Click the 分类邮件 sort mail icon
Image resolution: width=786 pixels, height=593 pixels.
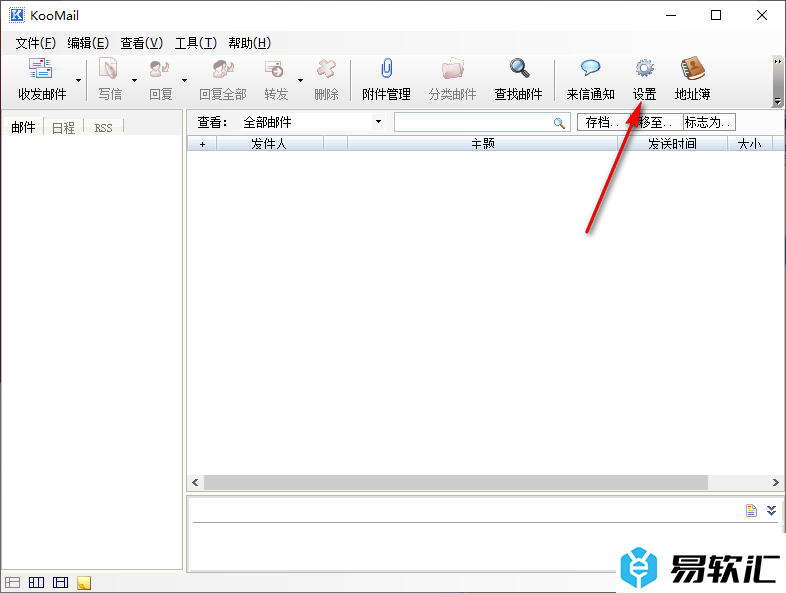(x=453, y=69)
